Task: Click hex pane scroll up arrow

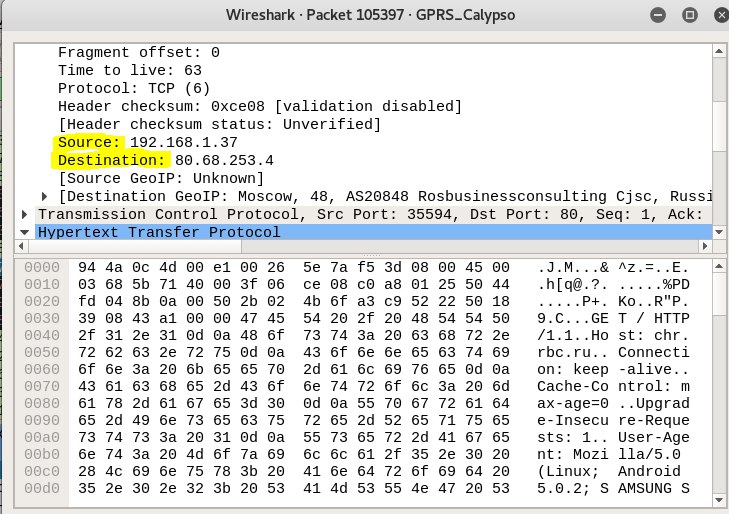Action: coord(719,266)
